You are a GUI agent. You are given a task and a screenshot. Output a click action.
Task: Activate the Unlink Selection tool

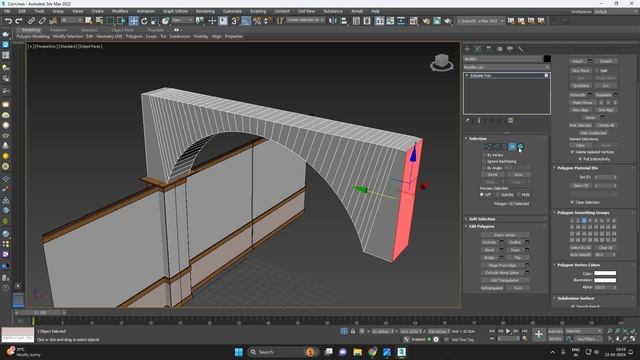[42, 20]
